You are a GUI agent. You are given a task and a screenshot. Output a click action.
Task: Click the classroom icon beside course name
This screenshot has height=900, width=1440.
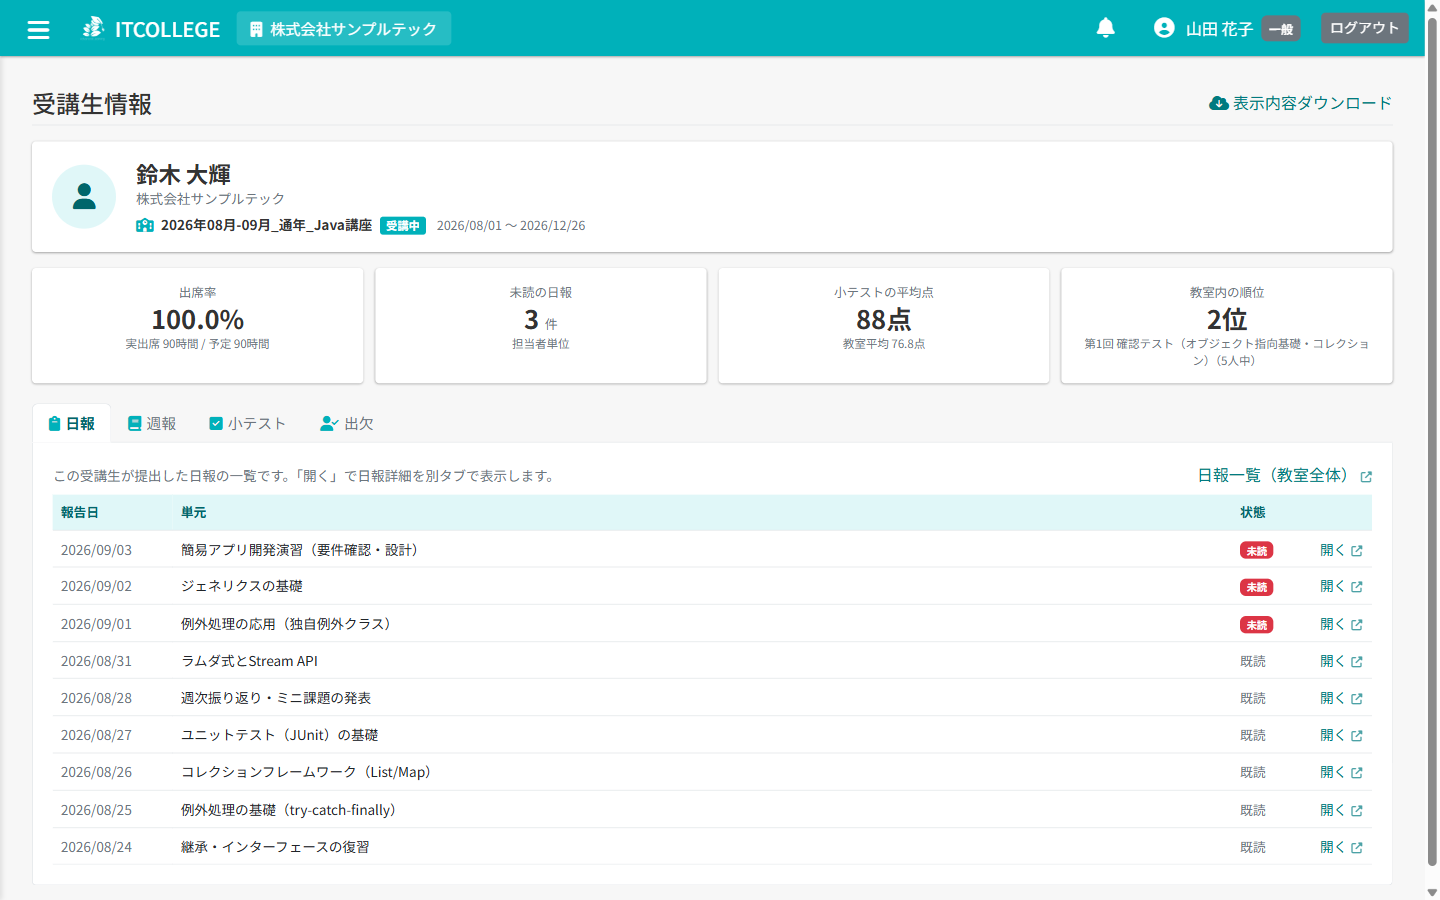point(145,225)
